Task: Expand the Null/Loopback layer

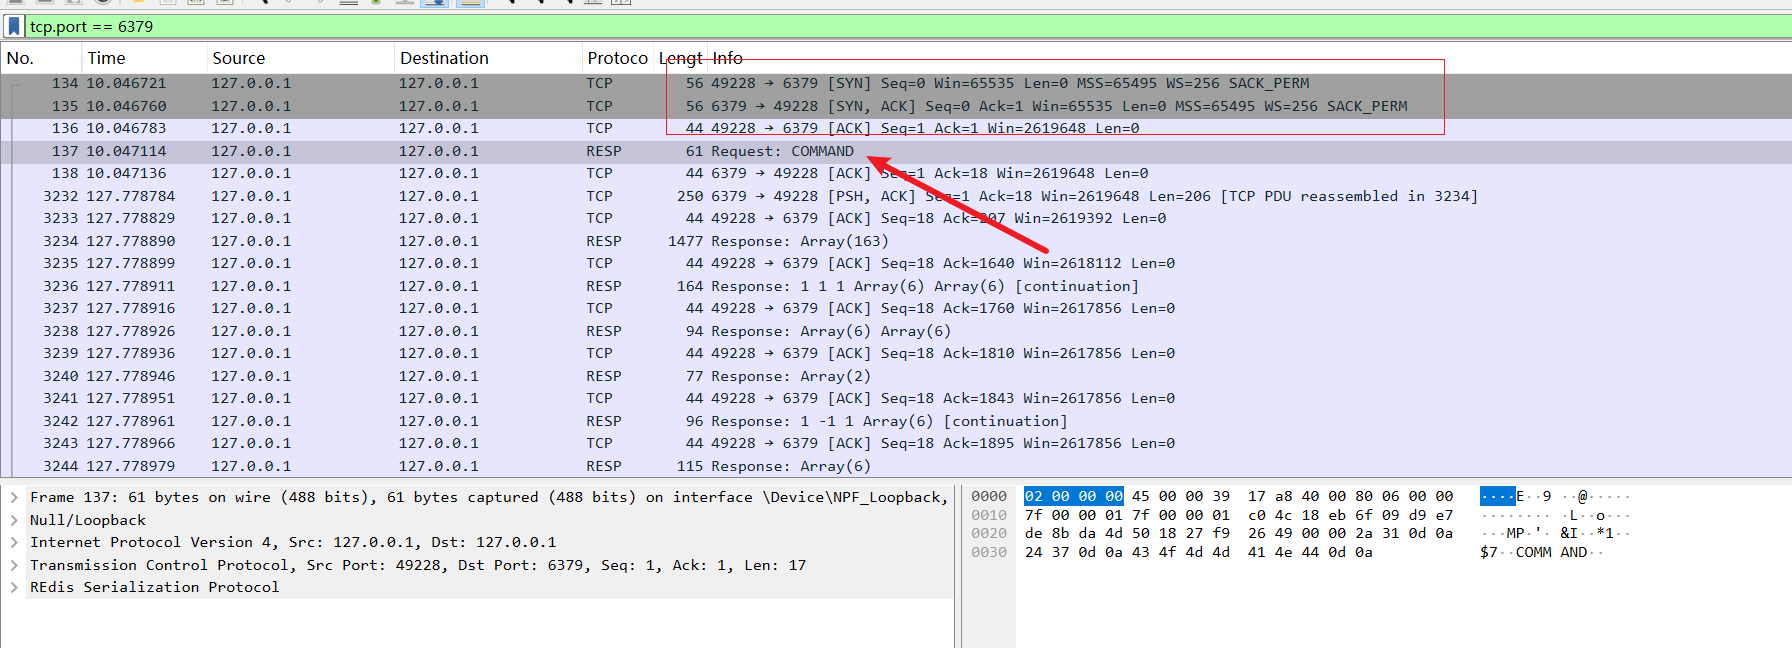Action: (14, 520)
